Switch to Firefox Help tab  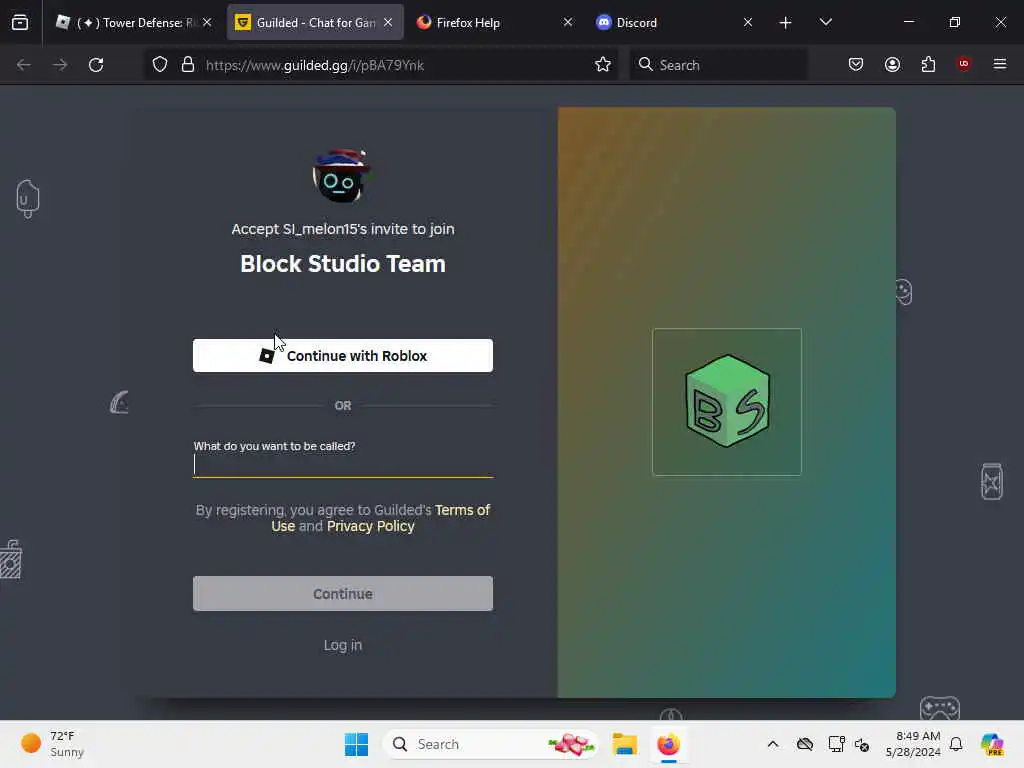point(494,22)
